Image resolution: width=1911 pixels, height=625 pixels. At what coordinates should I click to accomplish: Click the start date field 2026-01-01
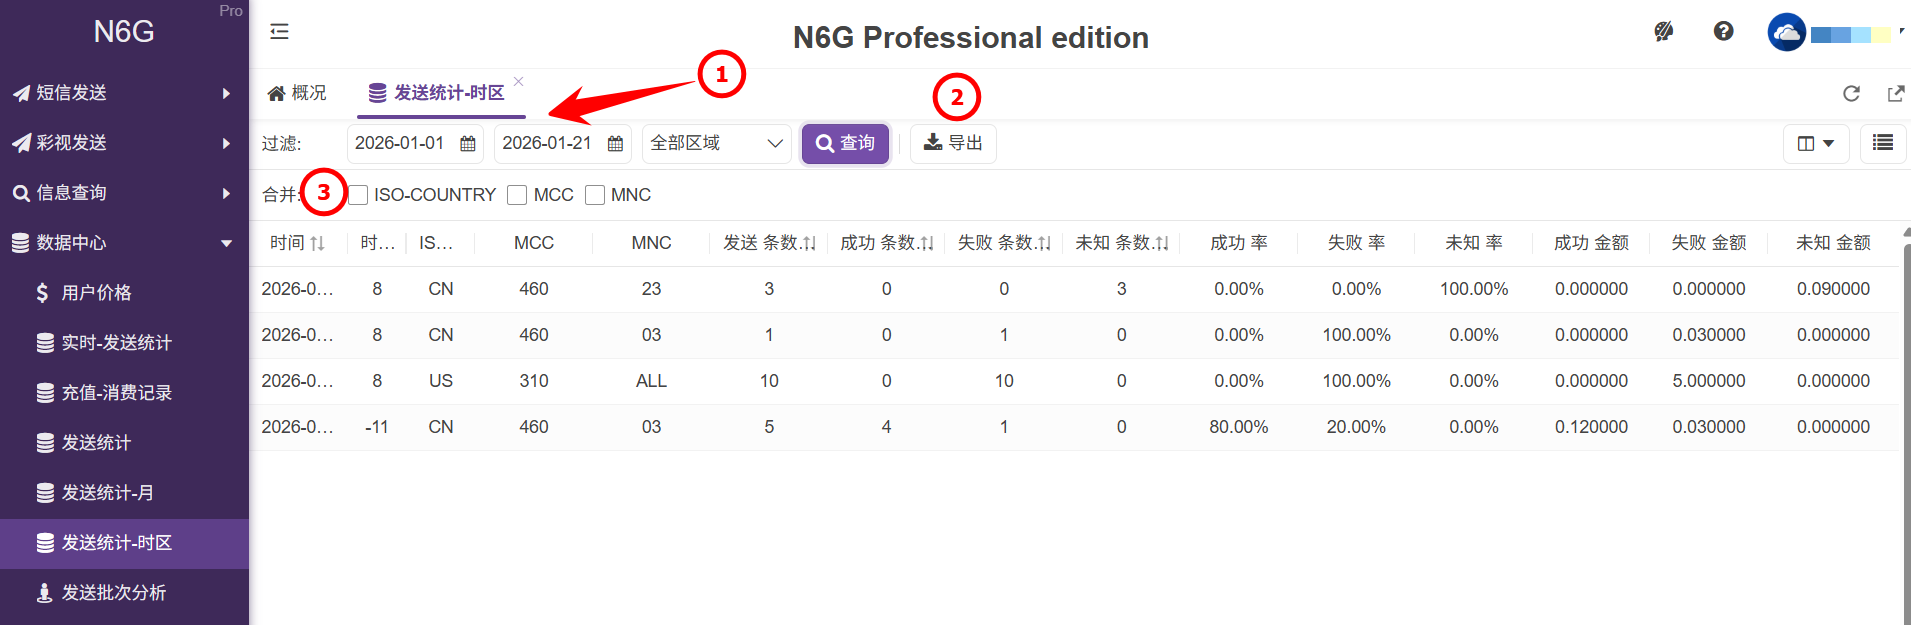pyautogui.click(x=415, y=143)
